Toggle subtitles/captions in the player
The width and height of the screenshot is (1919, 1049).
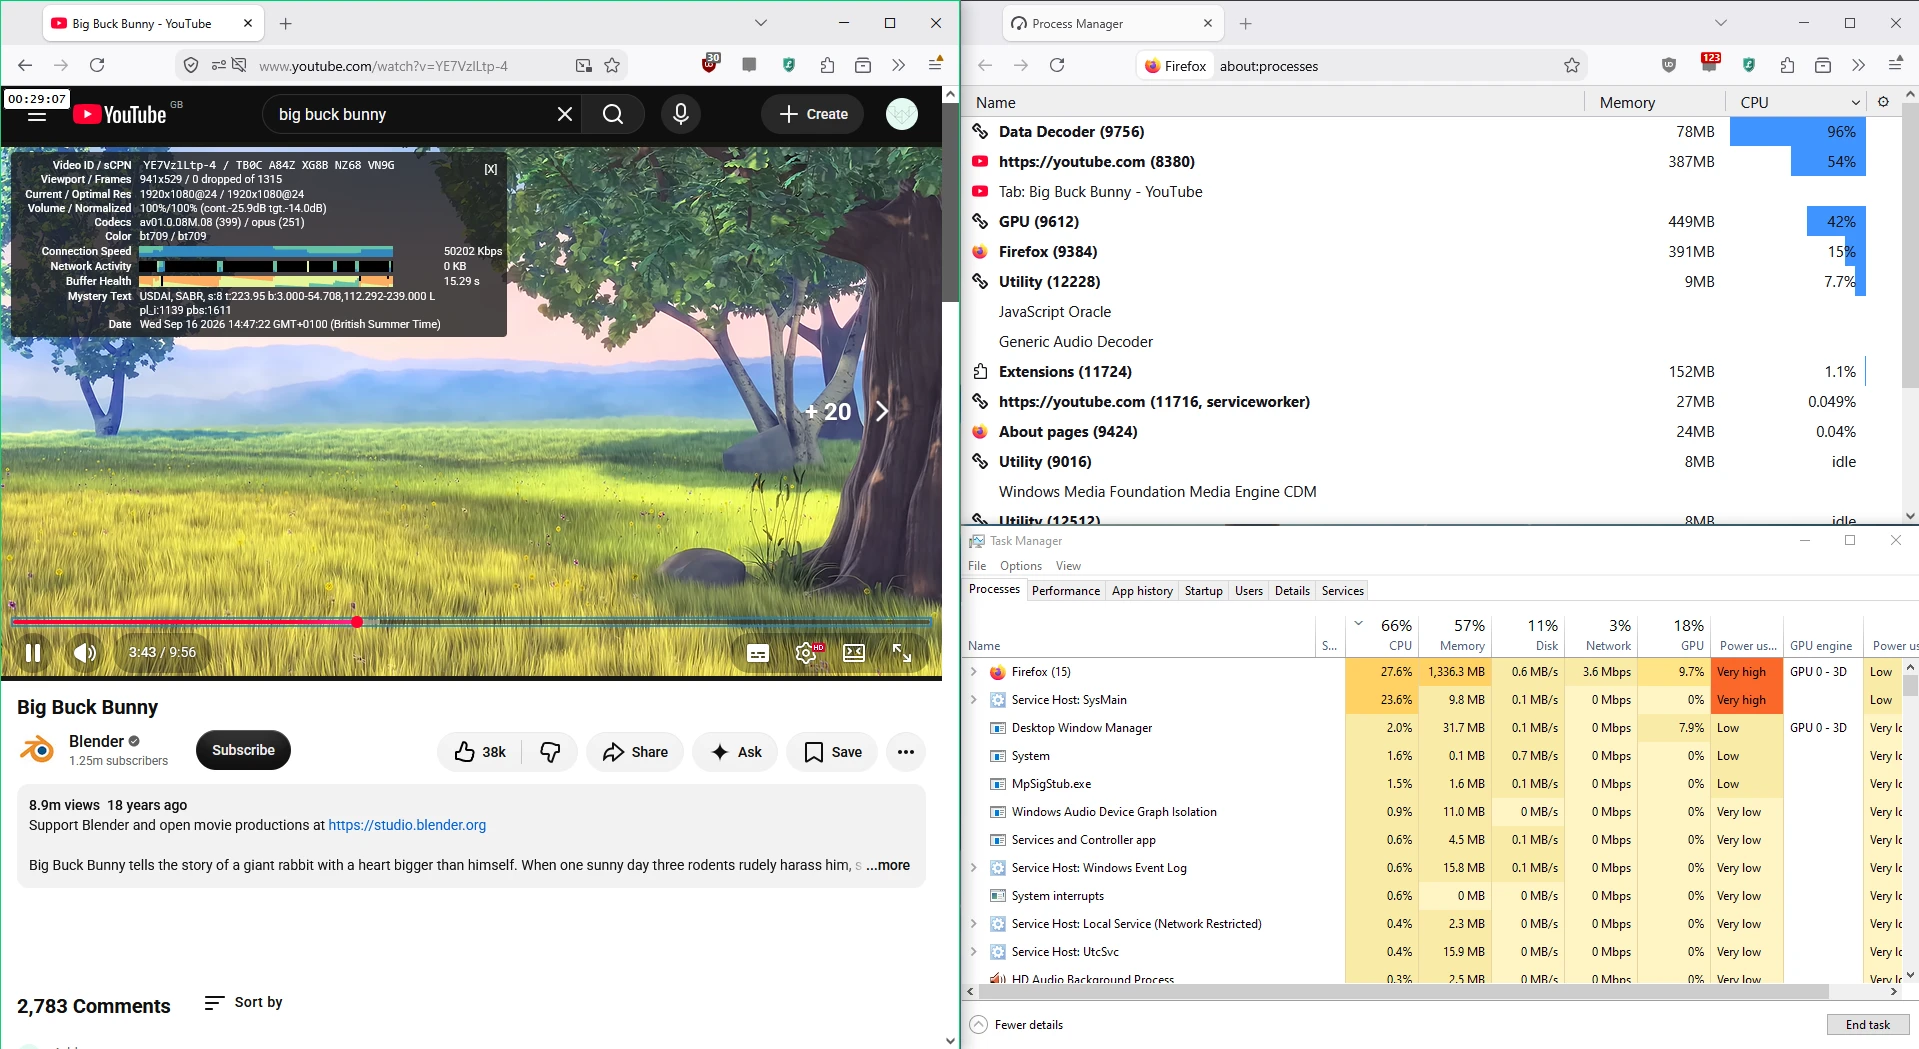(758, 653)
